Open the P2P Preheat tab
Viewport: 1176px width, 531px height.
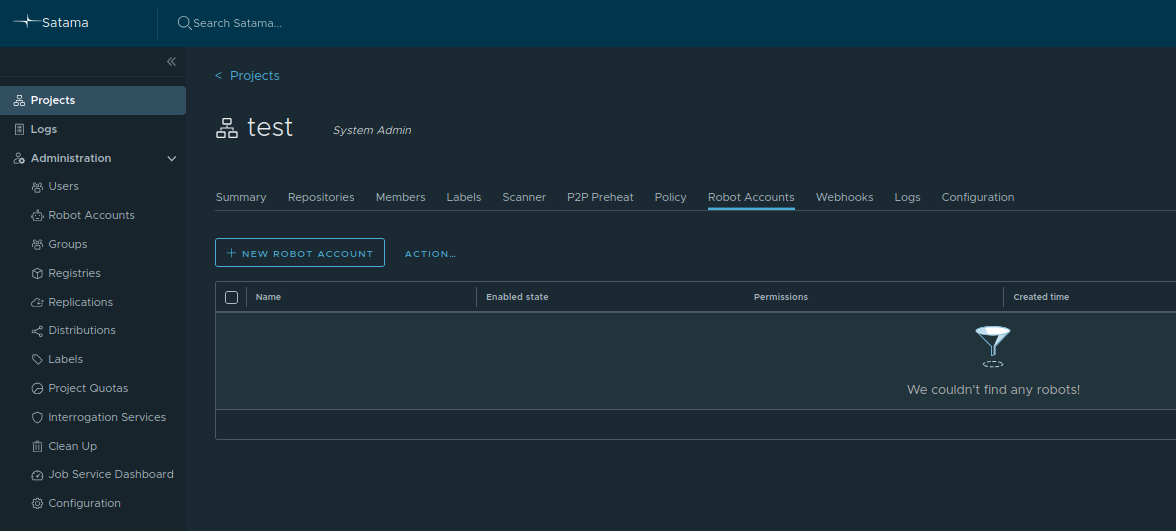click(x=600, y=197)
